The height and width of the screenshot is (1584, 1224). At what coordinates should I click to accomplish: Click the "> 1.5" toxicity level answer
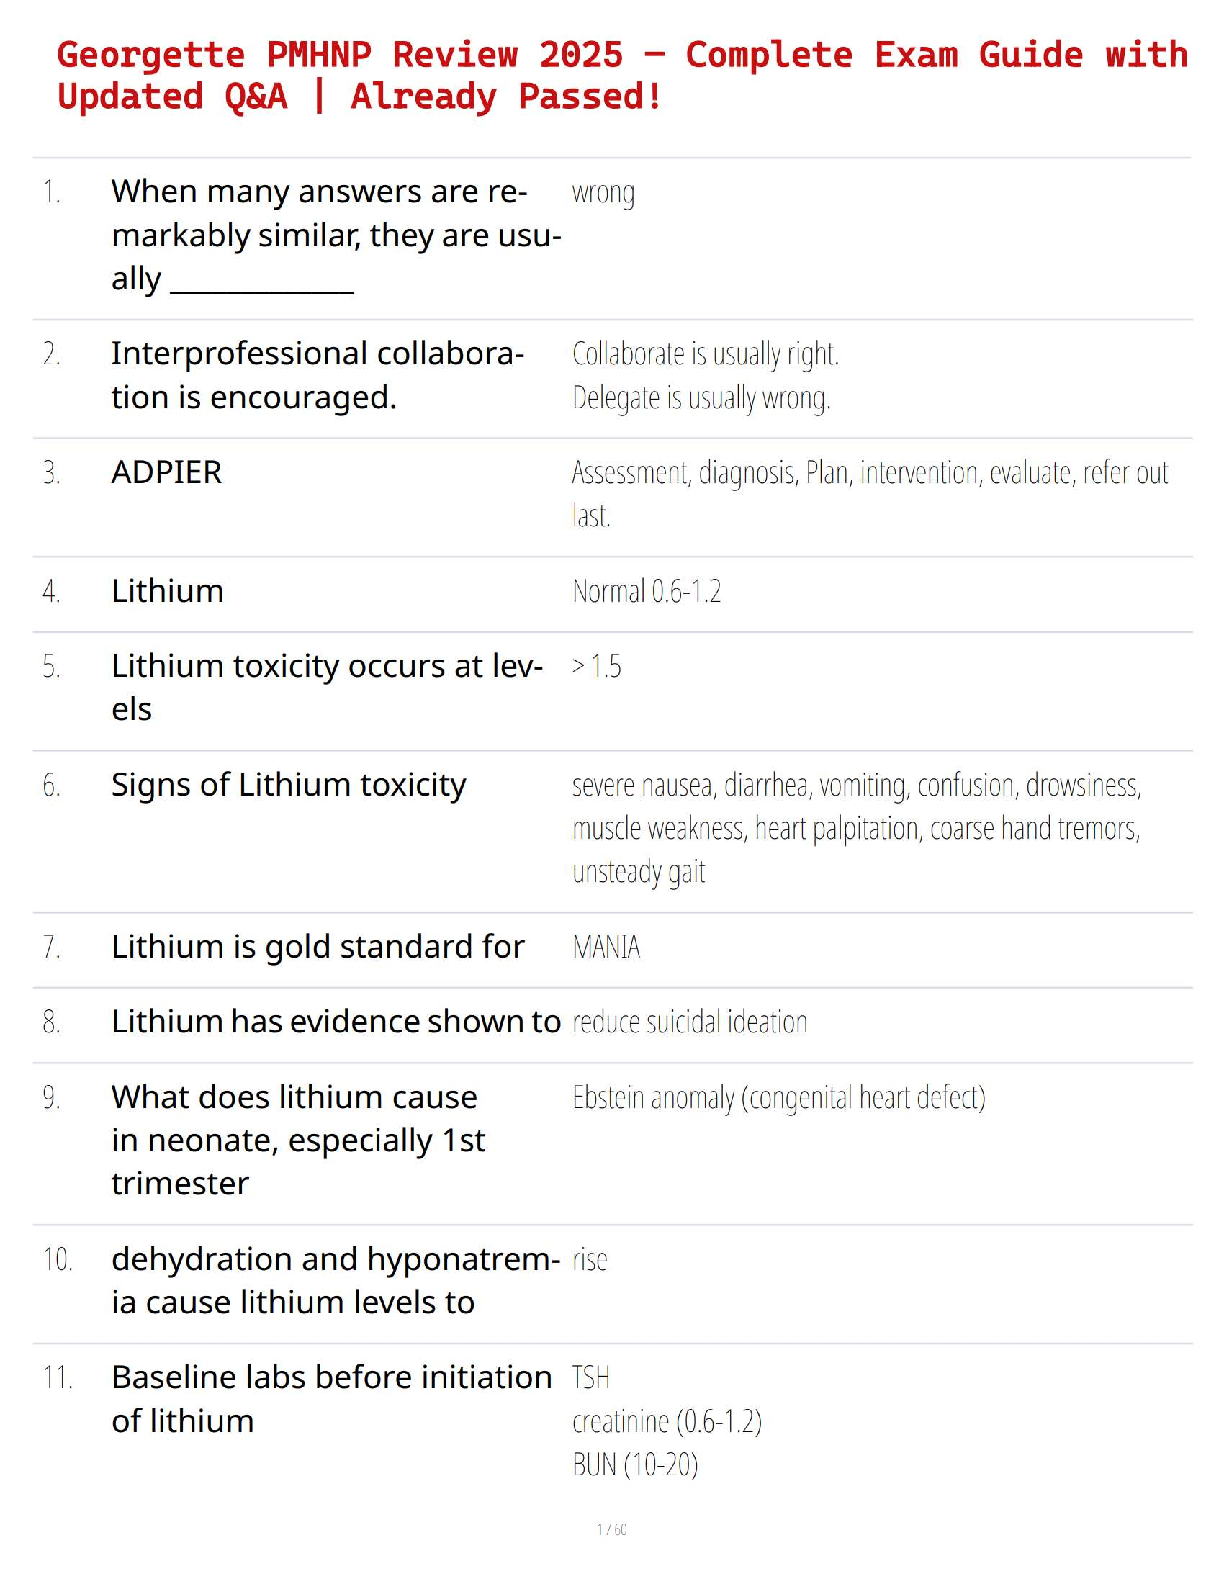click(596, 666)
